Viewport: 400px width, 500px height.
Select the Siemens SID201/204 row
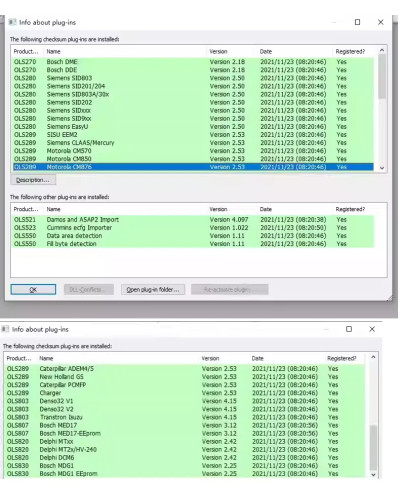point(193,86)
